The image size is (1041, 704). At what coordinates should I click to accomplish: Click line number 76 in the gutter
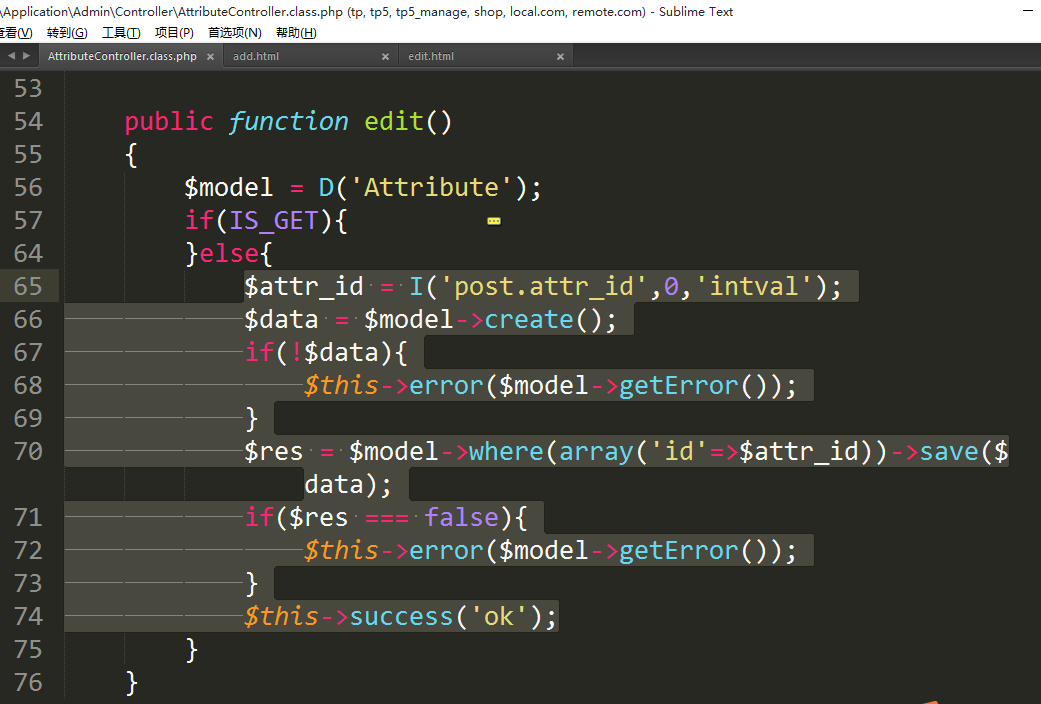pos(29,683)
